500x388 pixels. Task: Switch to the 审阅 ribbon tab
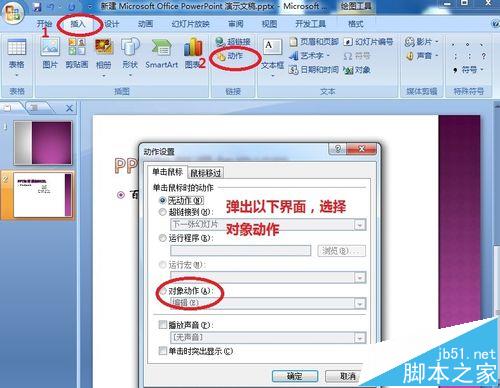(x=235, y=24)
